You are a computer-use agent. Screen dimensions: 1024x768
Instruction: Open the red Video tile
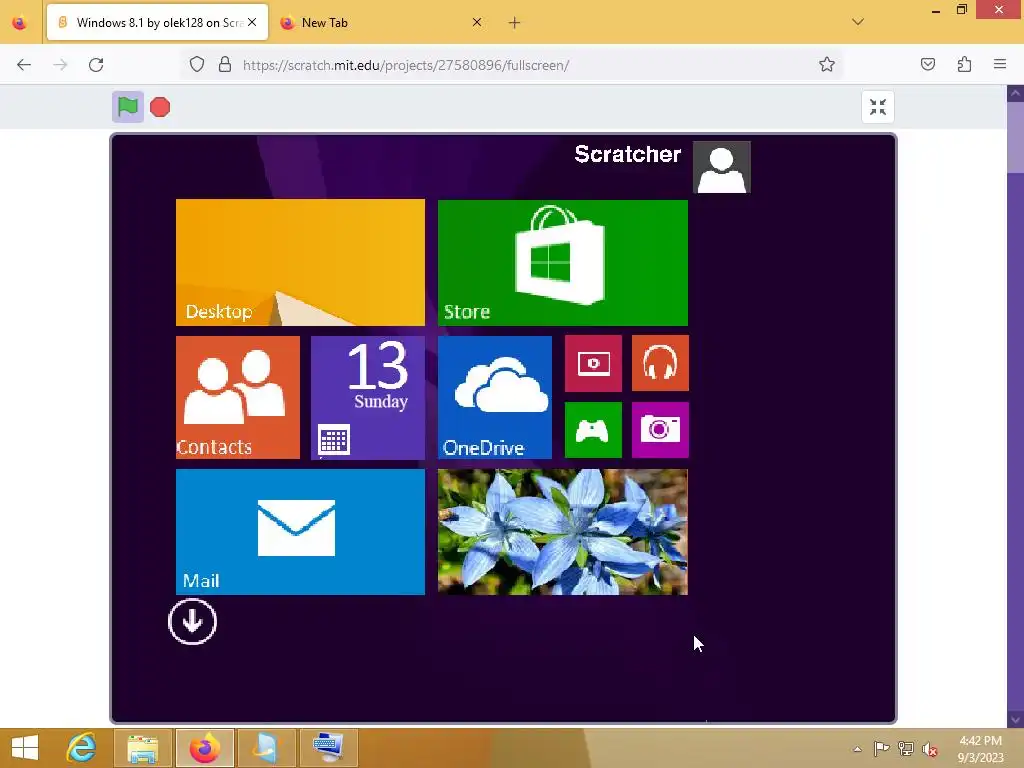coord(593,363)
